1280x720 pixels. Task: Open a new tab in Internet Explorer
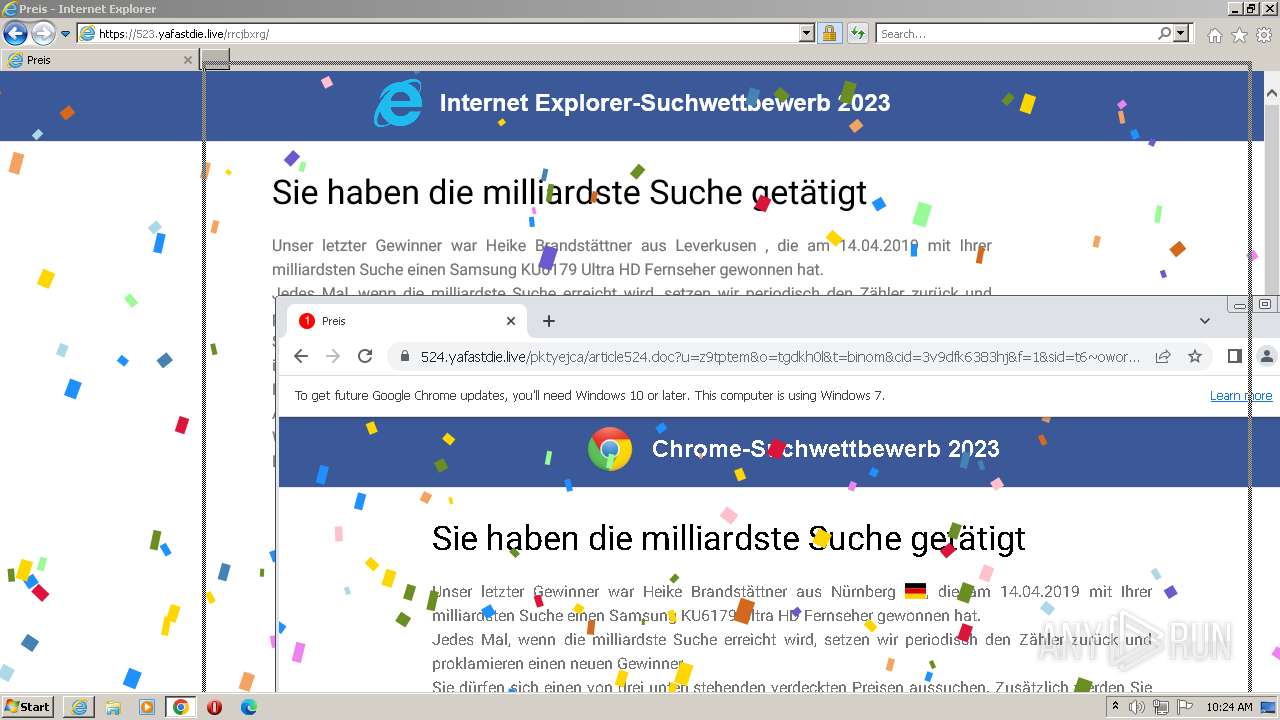[x=216, y=60]
